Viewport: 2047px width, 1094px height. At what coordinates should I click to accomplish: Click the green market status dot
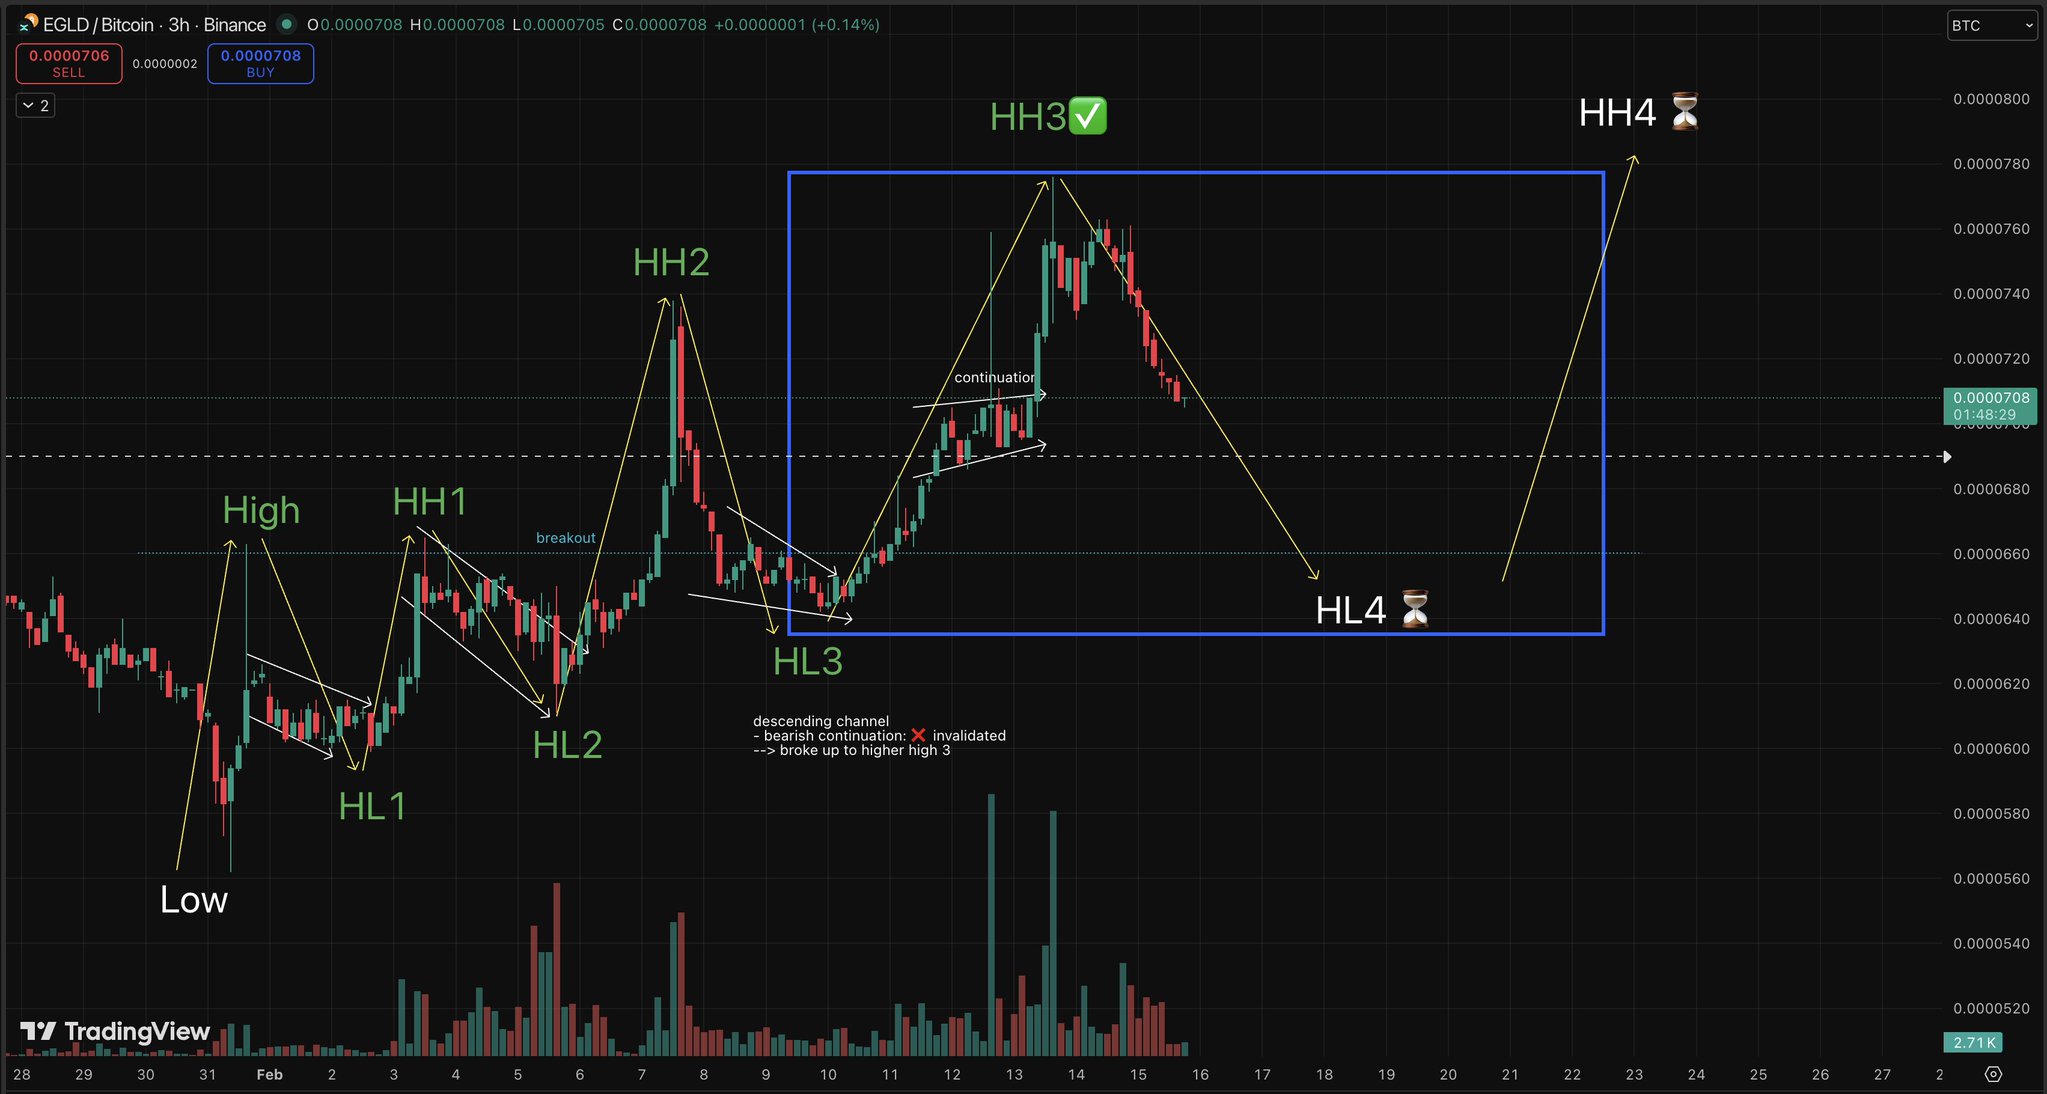(x=287, y=24)
